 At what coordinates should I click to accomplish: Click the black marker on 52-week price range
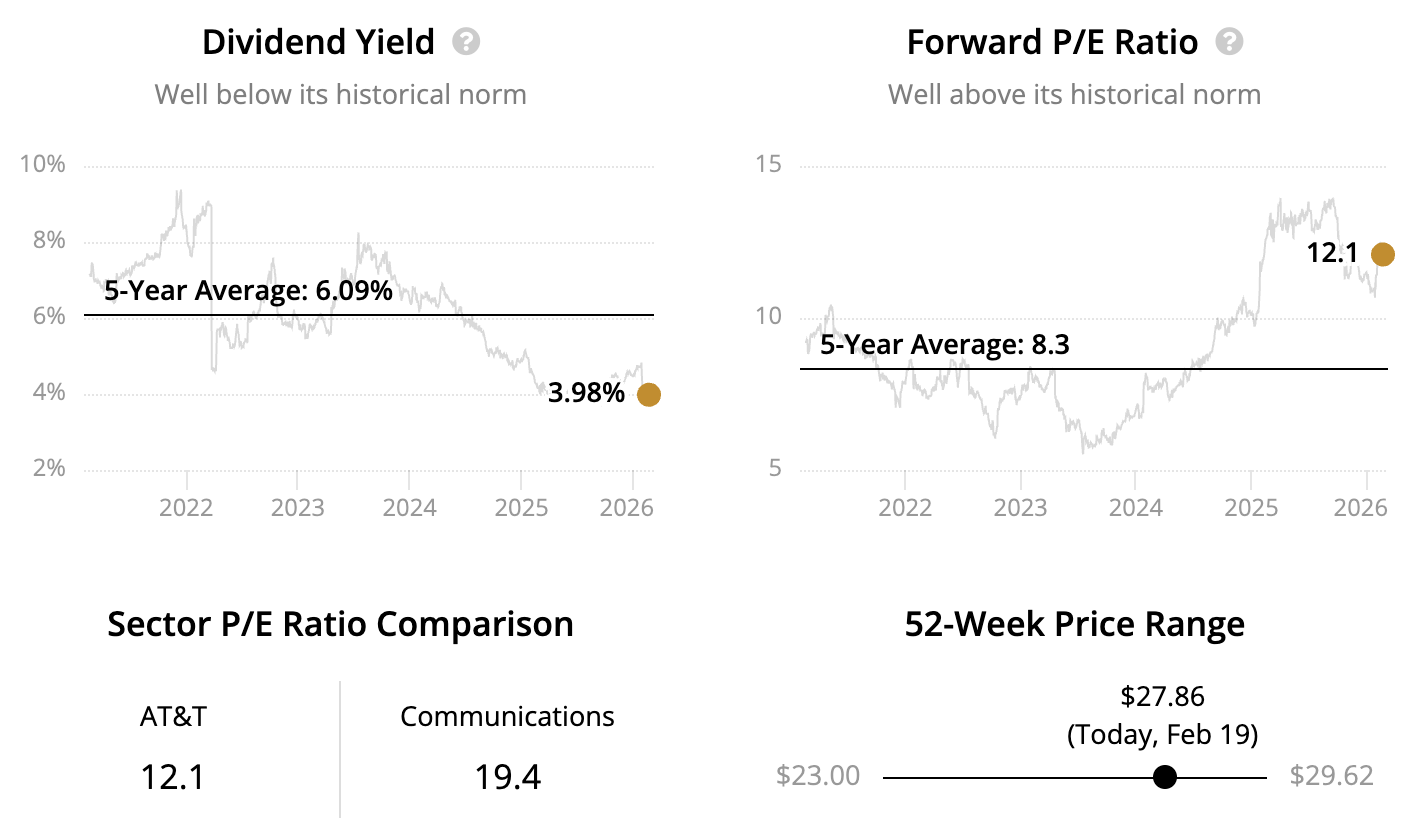tap(1164, 777)
